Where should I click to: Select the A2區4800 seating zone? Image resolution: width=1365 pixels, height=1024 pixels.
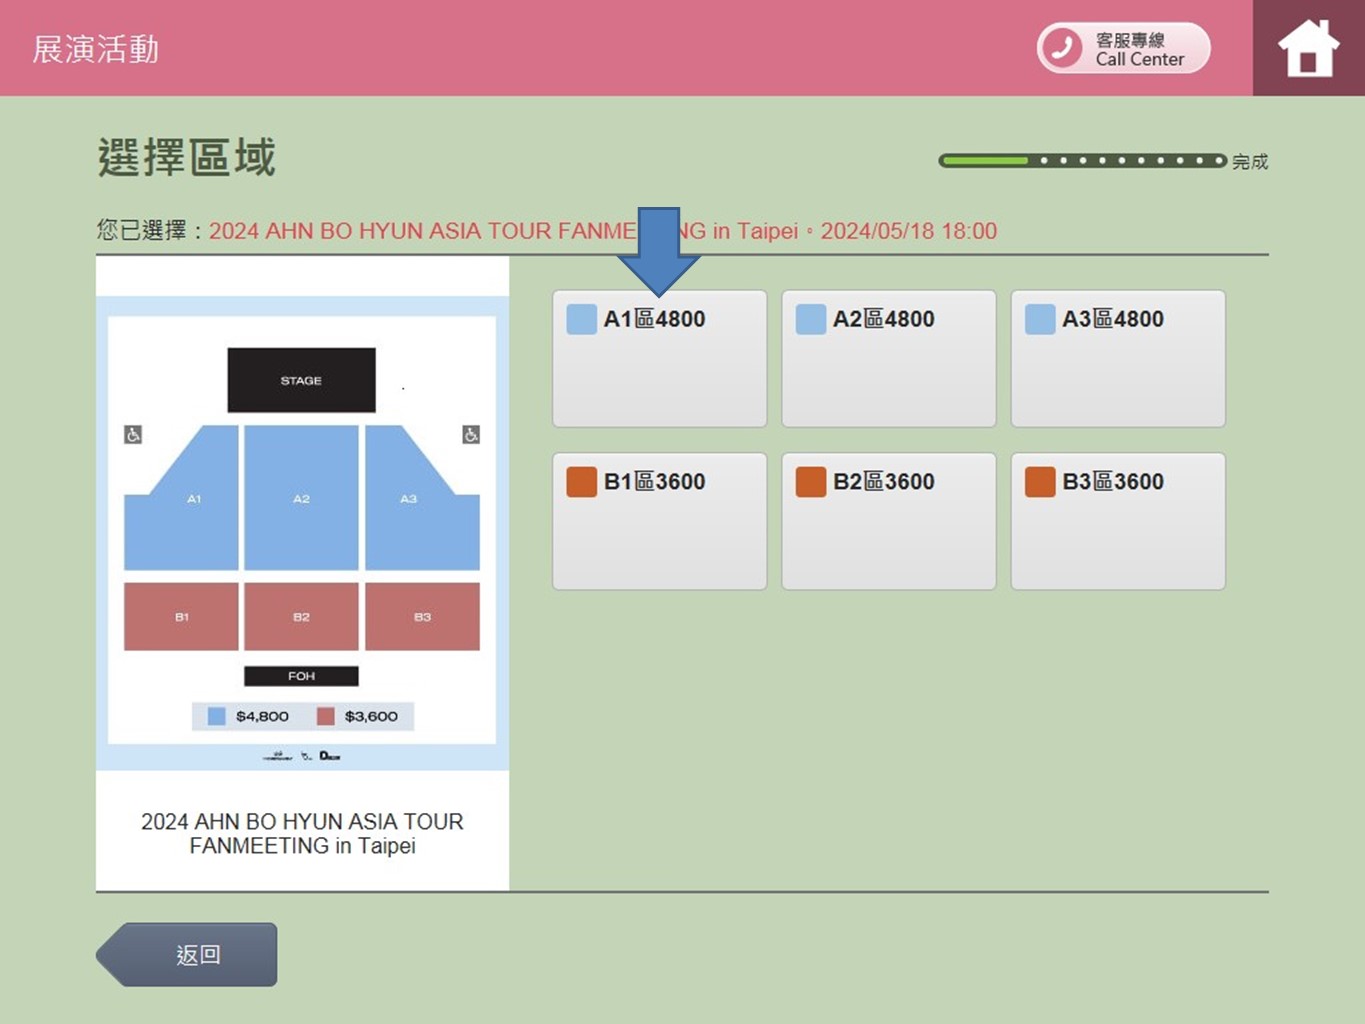pos(889,358)
